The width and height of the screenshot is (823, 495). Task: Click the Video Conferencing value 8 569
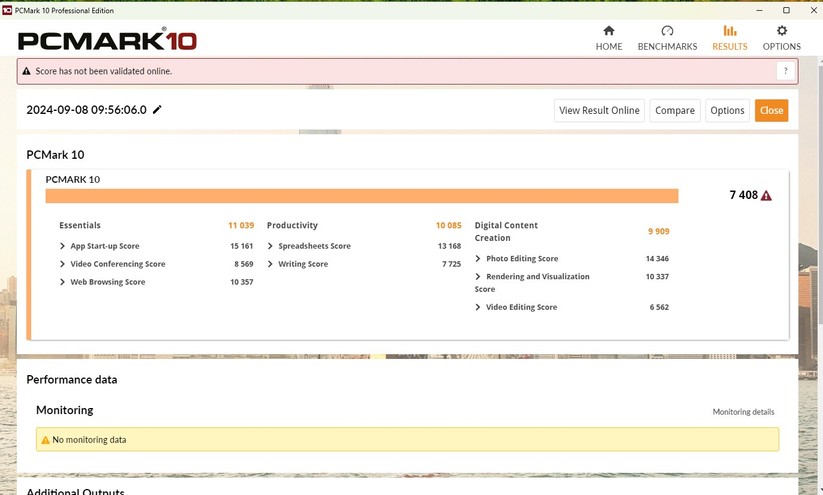[x=244, y=264]
